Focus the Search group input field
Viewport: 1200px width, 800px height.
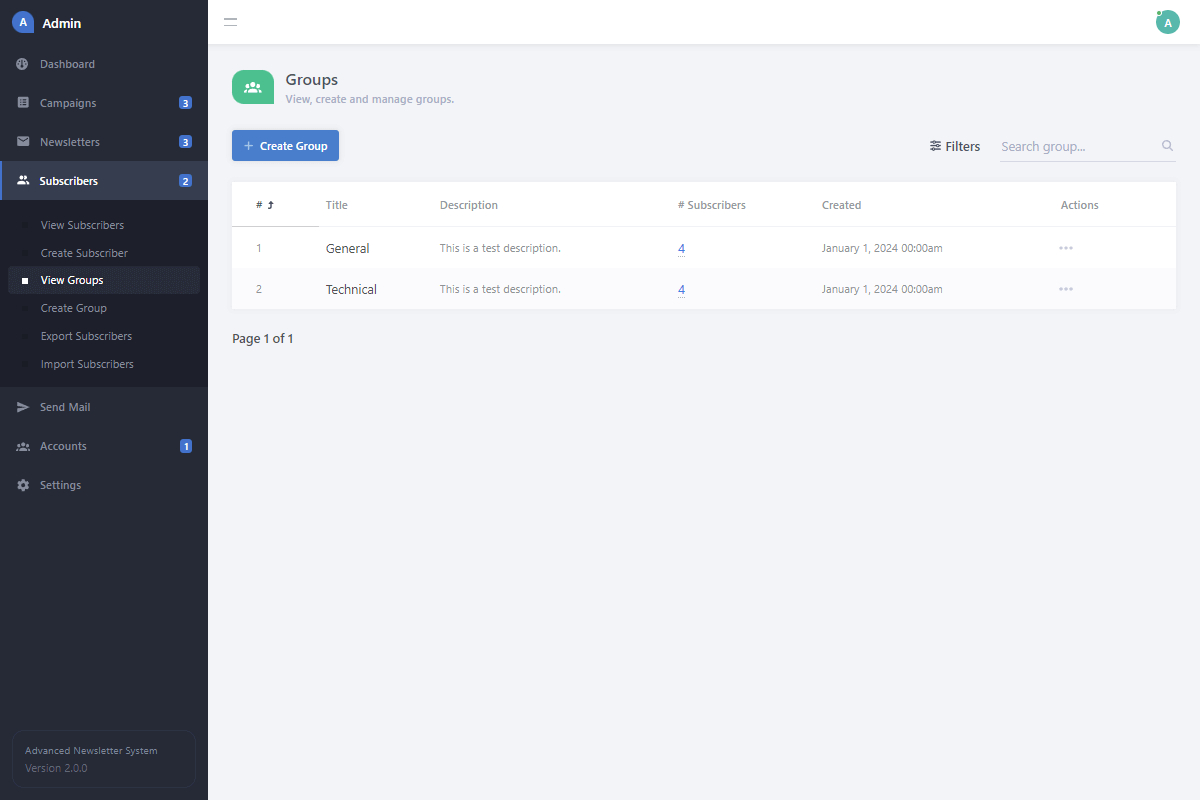point(1078,146)
